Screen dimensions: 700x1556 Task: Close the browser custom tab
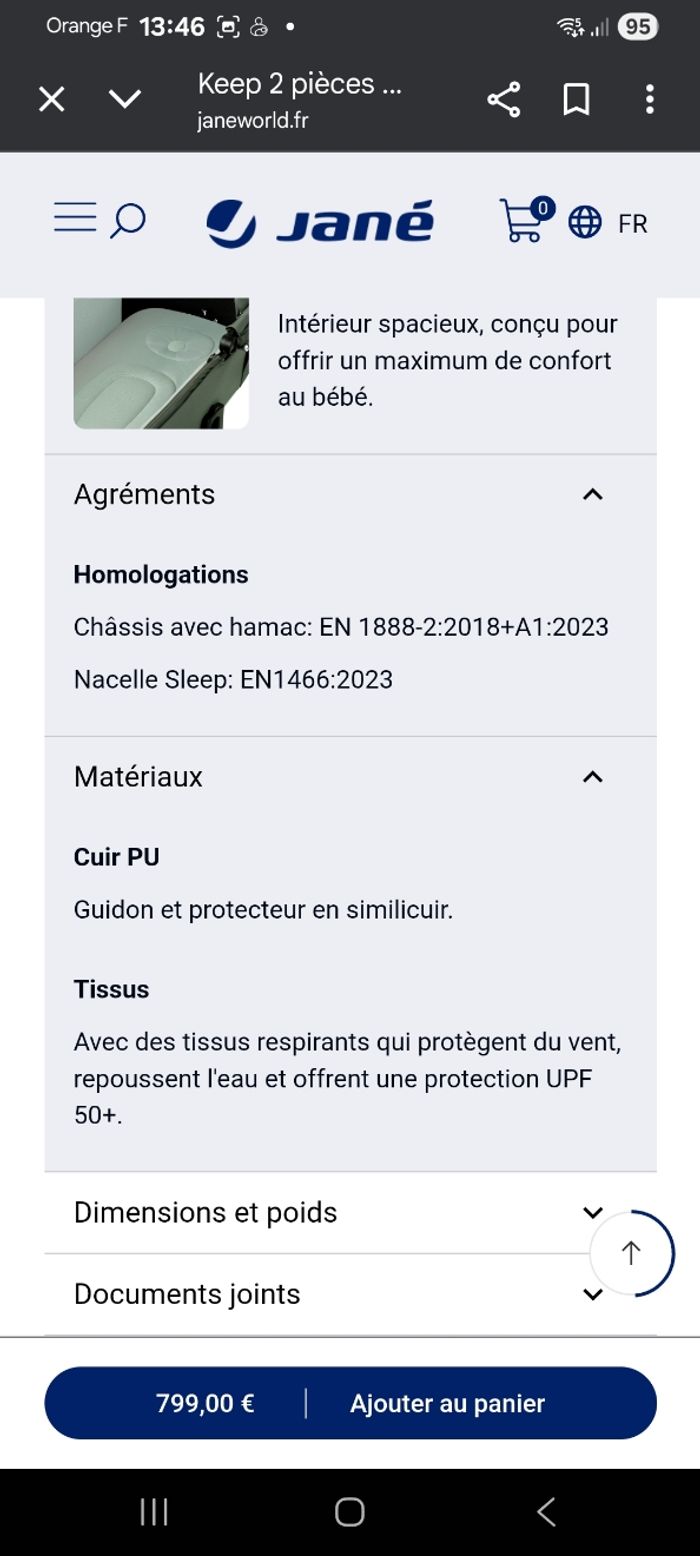coord(51,99)
